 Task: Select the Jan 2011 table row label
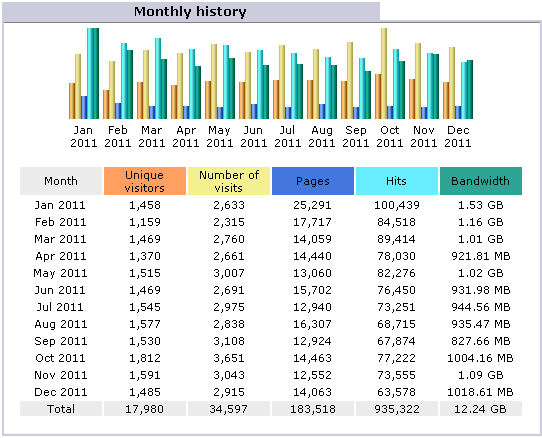[60, 205]
